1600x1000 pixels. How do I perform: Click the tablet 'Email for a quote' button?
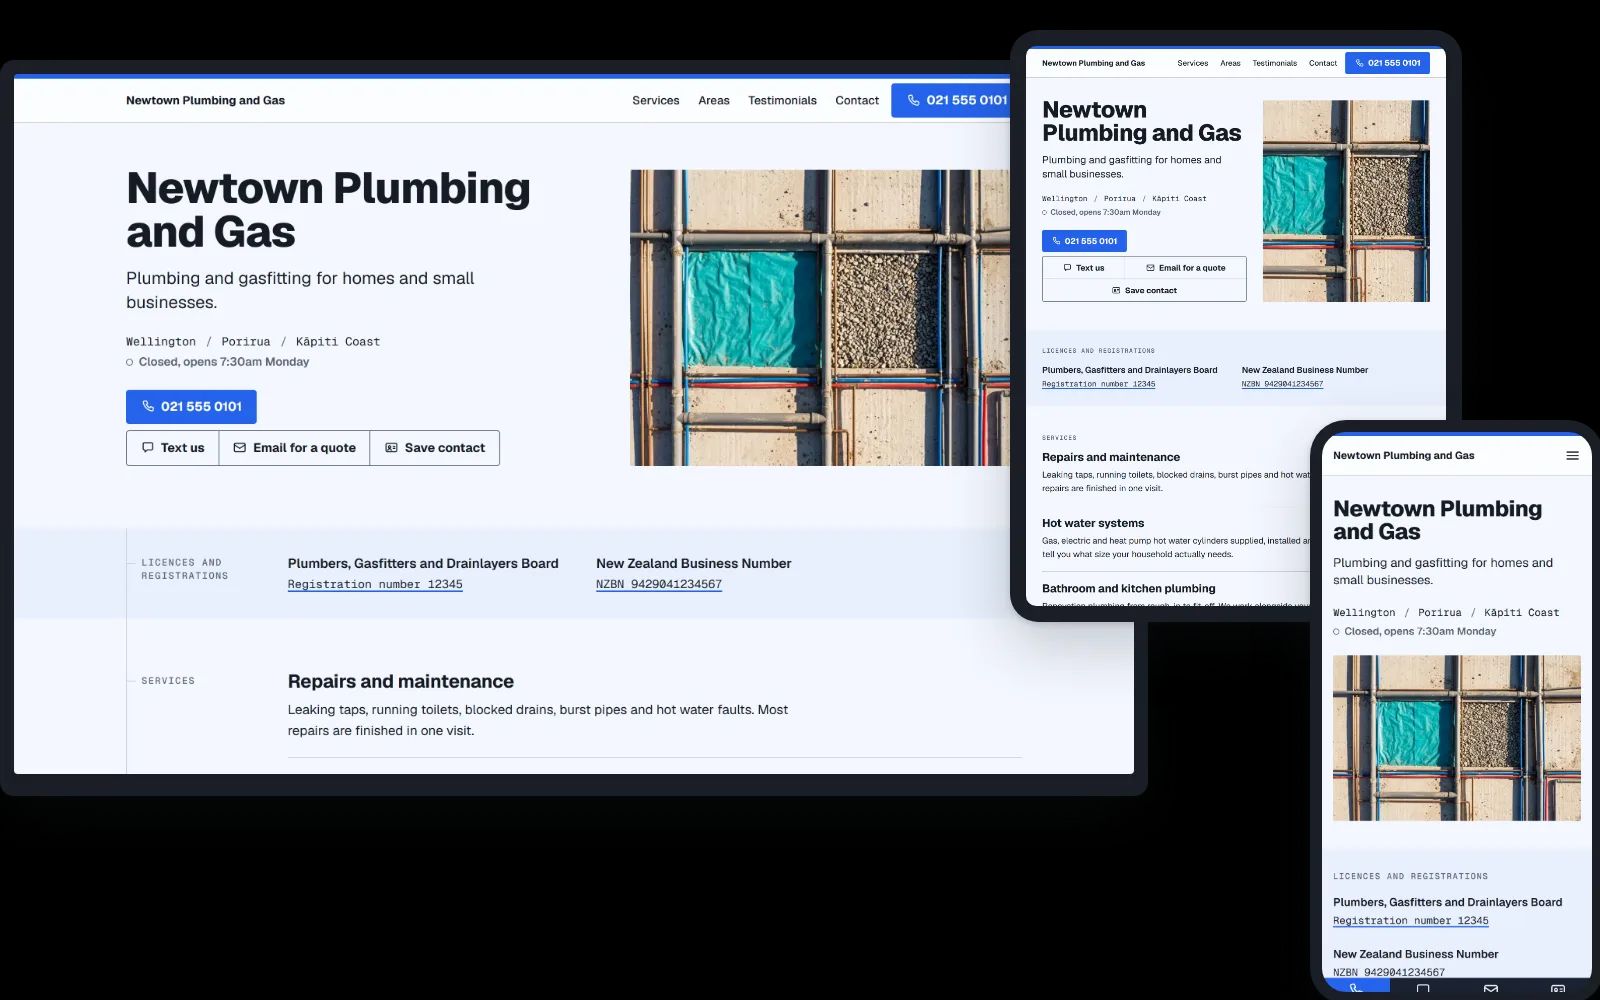pyautogui.click(x=1186, y=268)
